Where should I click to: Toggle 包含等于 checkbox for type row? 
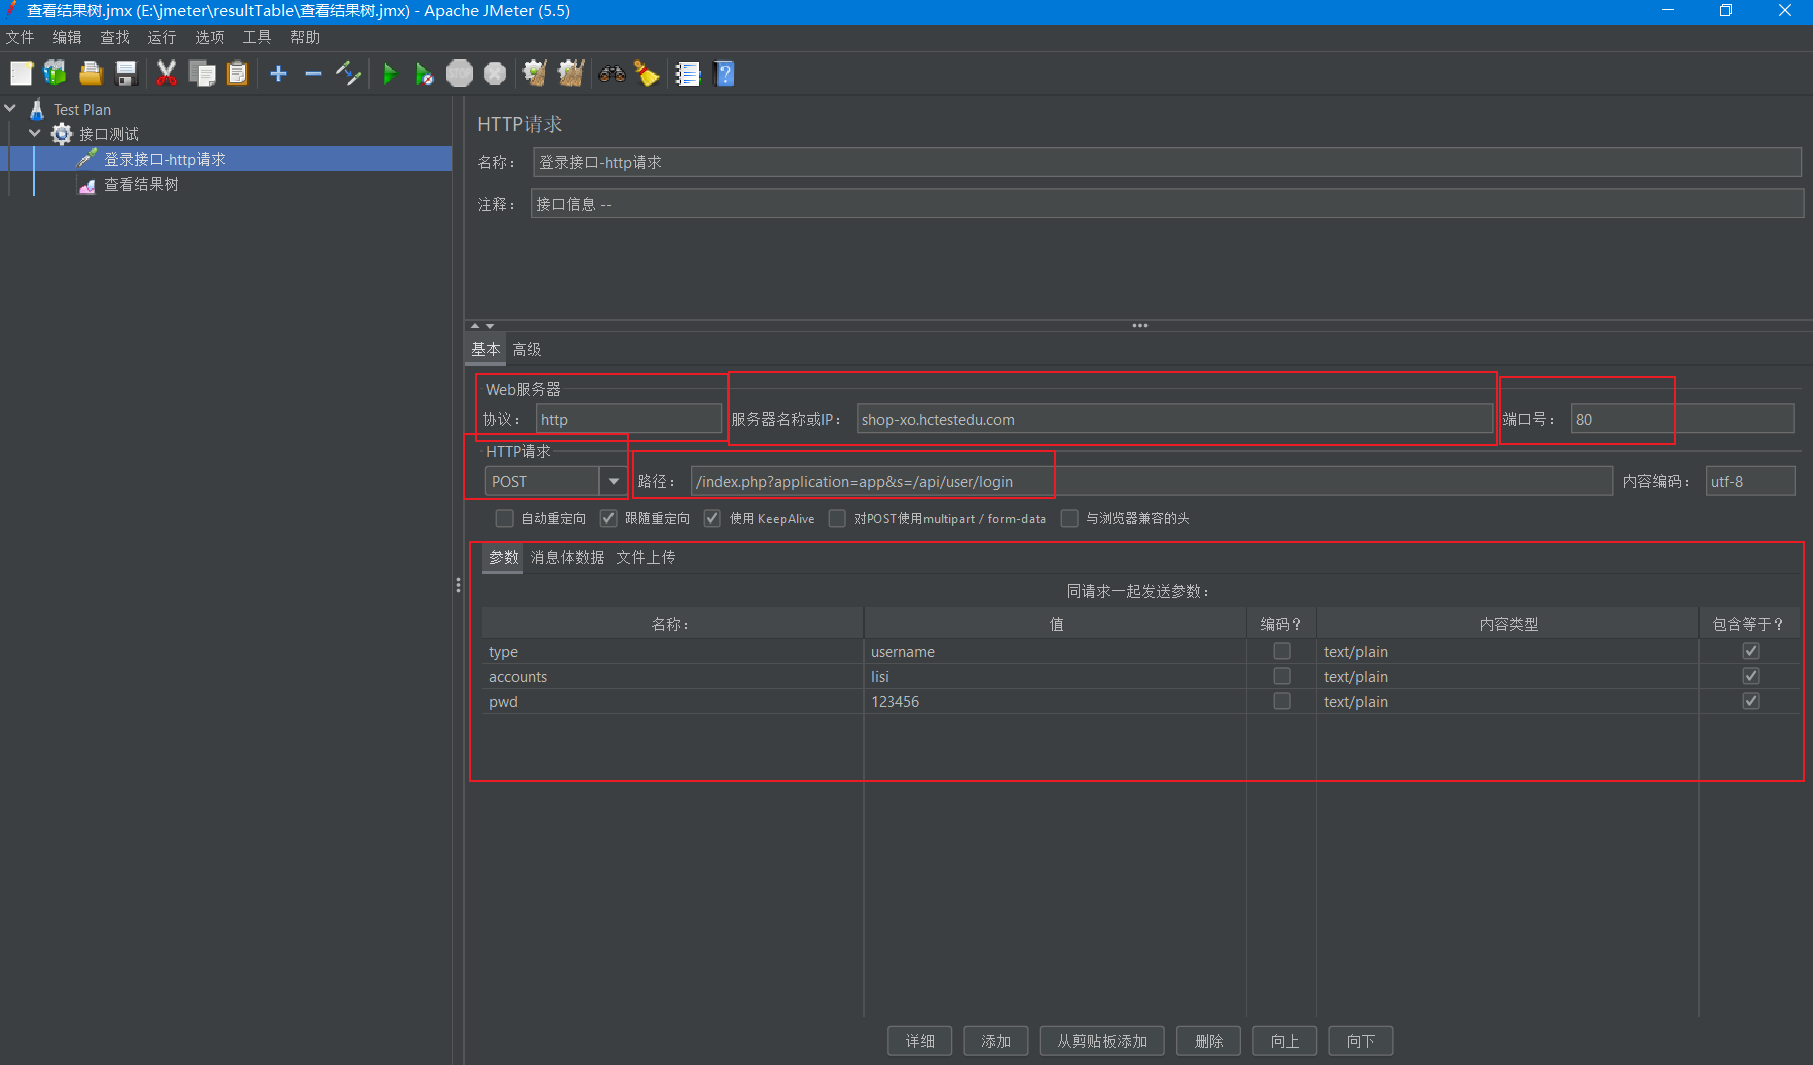1750,651
